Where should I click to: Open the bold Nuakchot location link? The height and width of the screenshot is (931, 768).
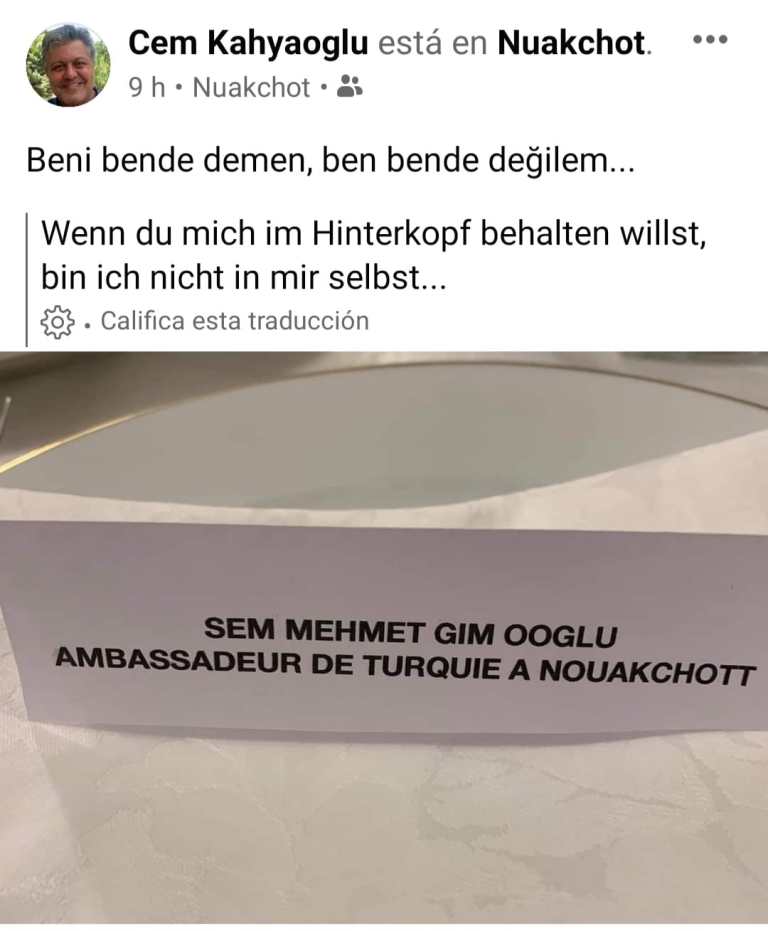571,43
